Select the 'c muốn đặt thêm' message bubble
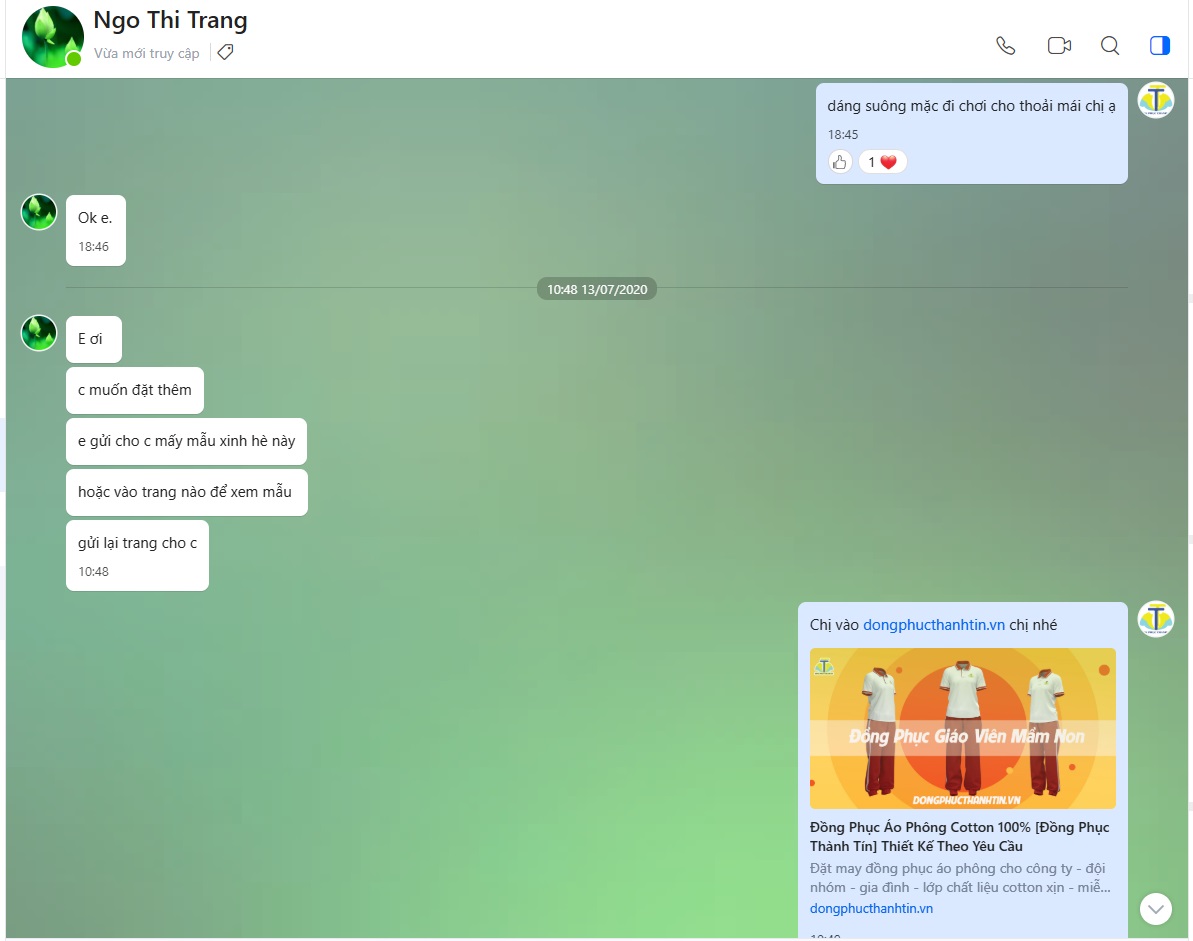 pos(135,390)
